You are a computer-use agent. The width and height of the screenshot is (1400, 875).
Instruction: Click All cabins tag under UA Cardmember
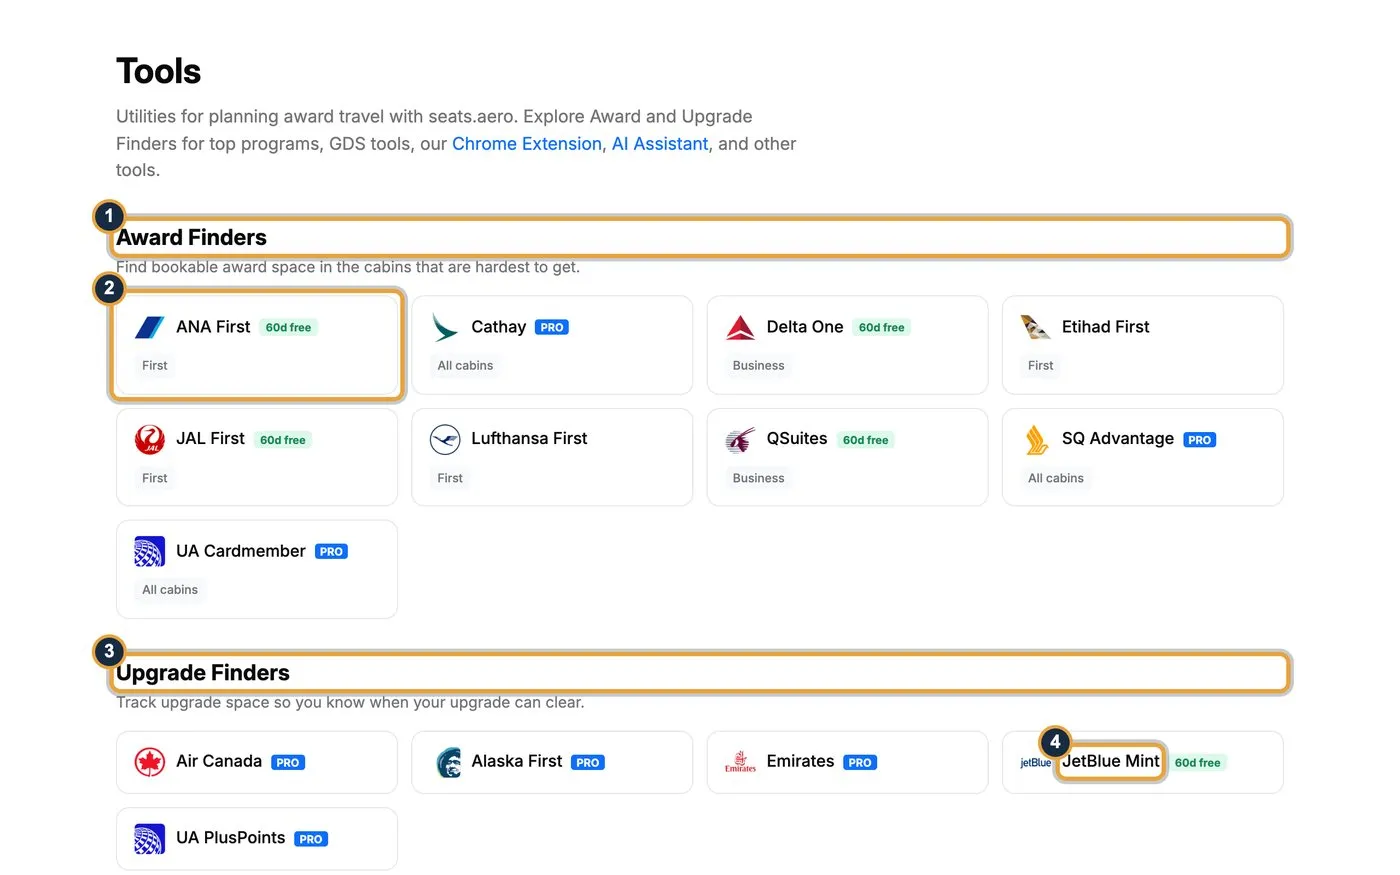[170, 590]
